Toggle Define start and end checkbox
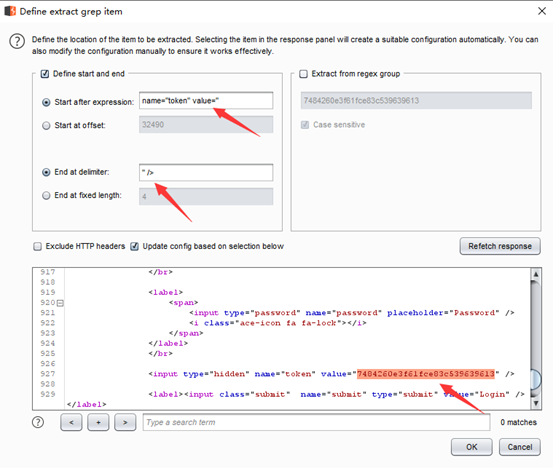The image size is (553, 468). pos(45,74)
